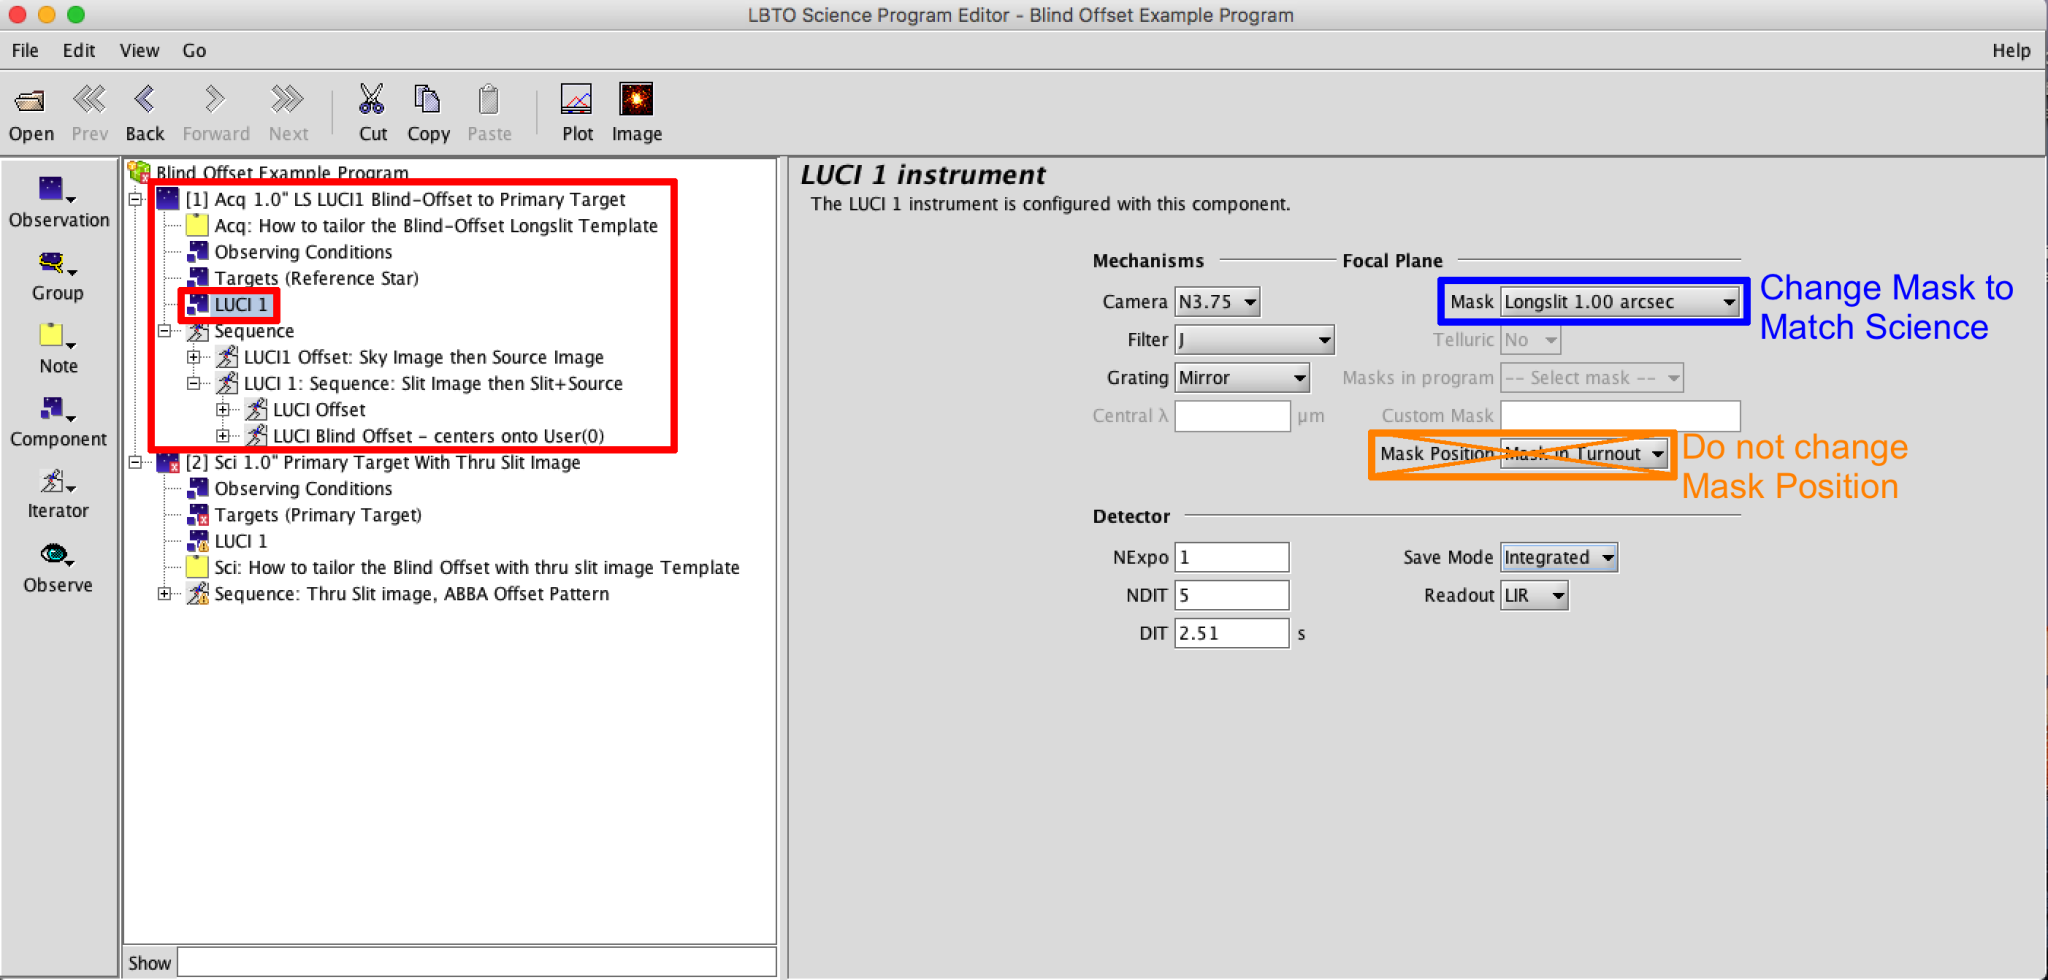Open the Save Mode dropdown showing Integrated
This screenshot has width=2048, height=980.
click(x=1559, y=557)
